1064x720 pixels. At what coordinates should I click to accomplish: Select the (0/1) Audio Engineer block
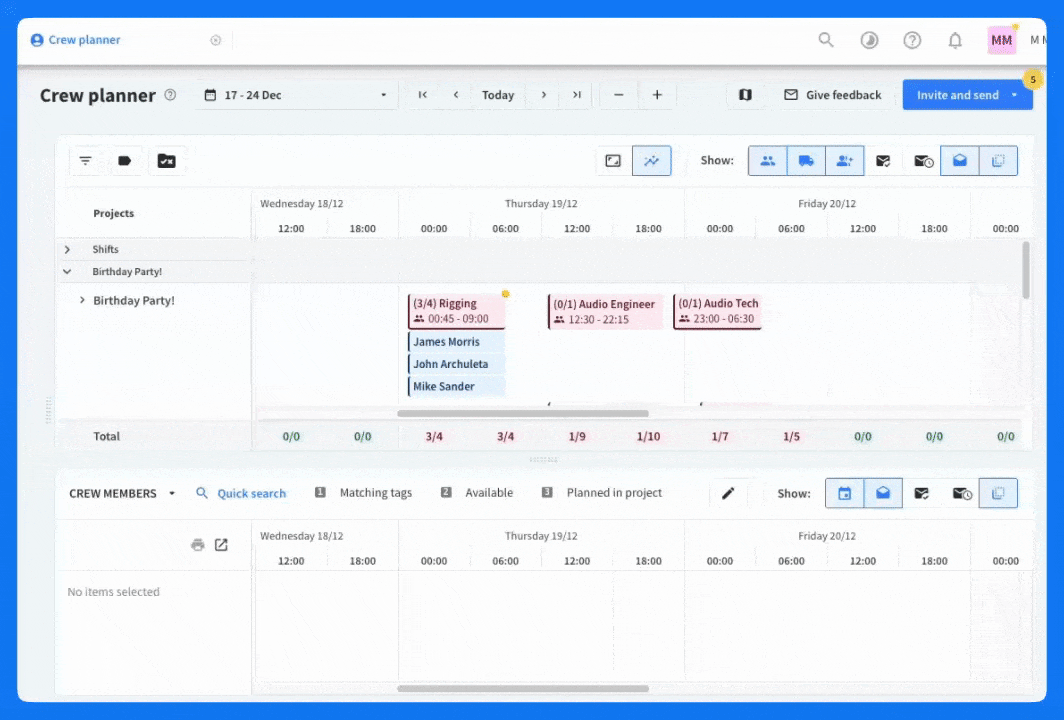[x=605, y=311]
